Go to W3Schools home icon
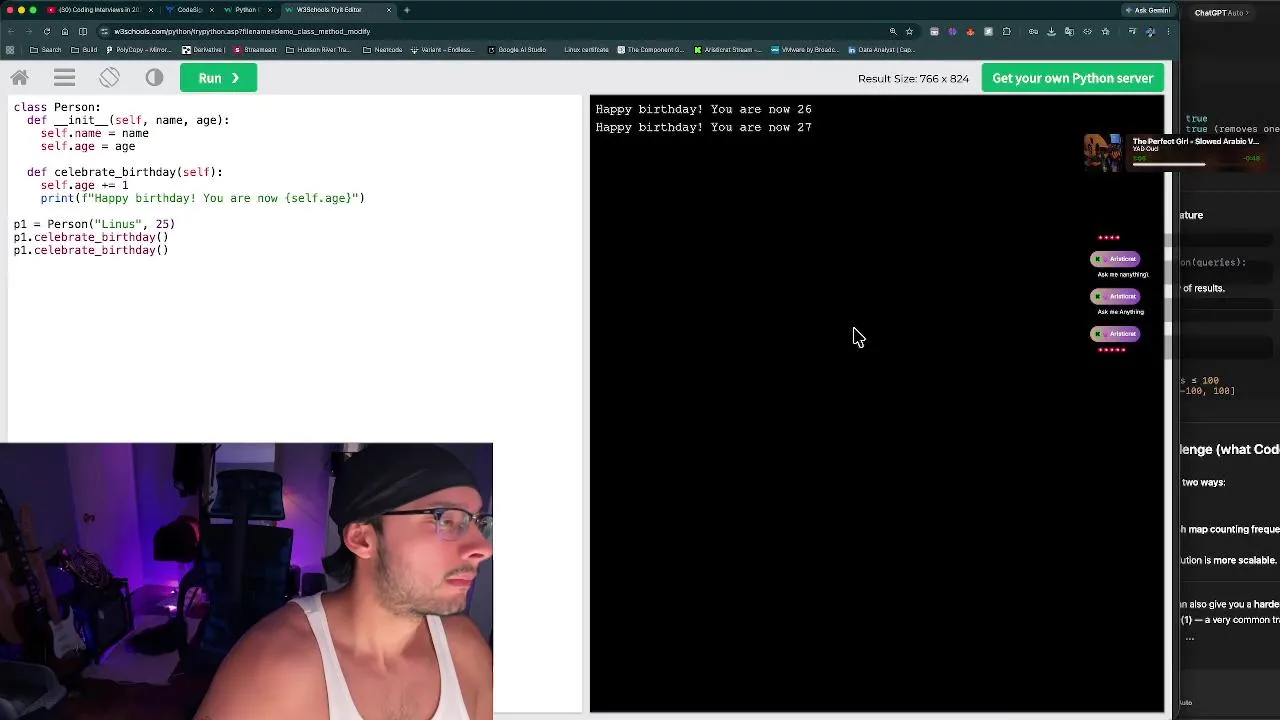The image size is (1280, 720). click(x=19, y=78)
